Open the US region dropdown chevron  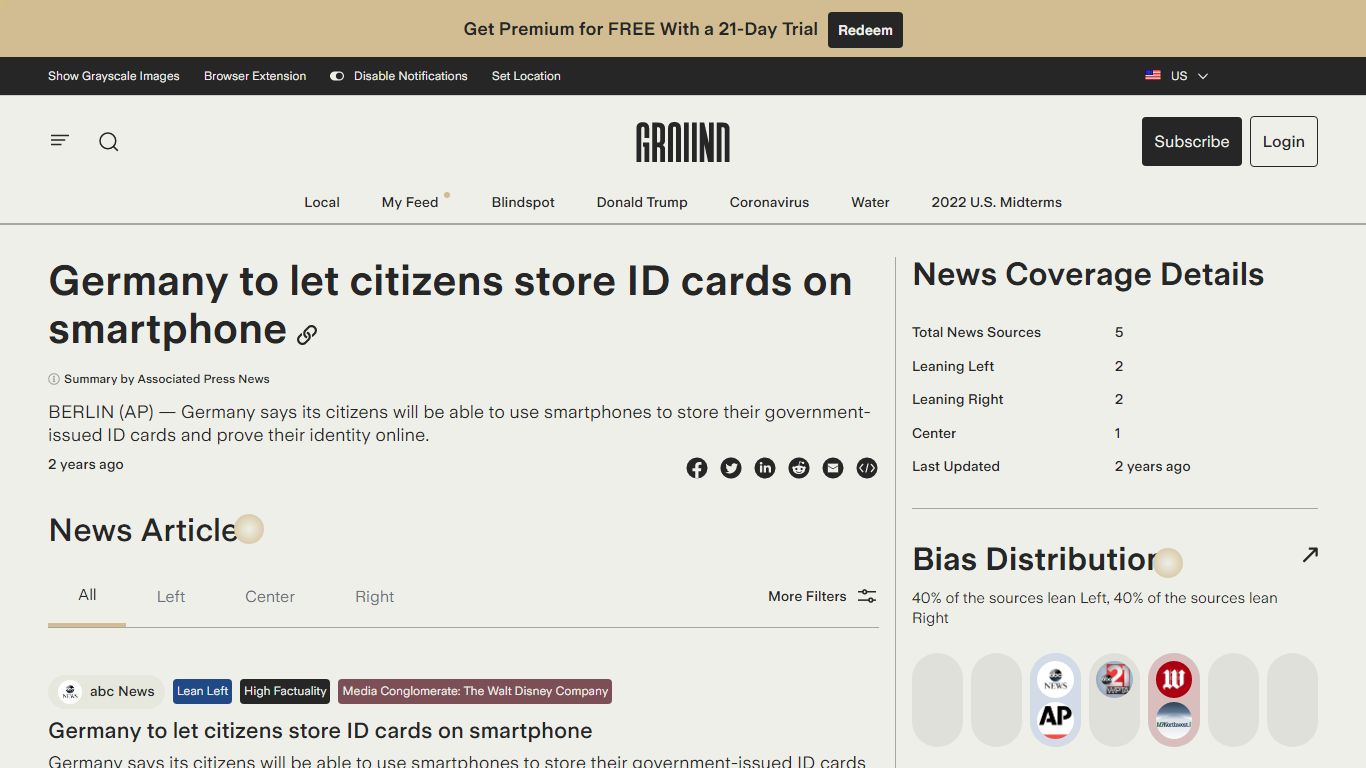tap(1203, 76)
